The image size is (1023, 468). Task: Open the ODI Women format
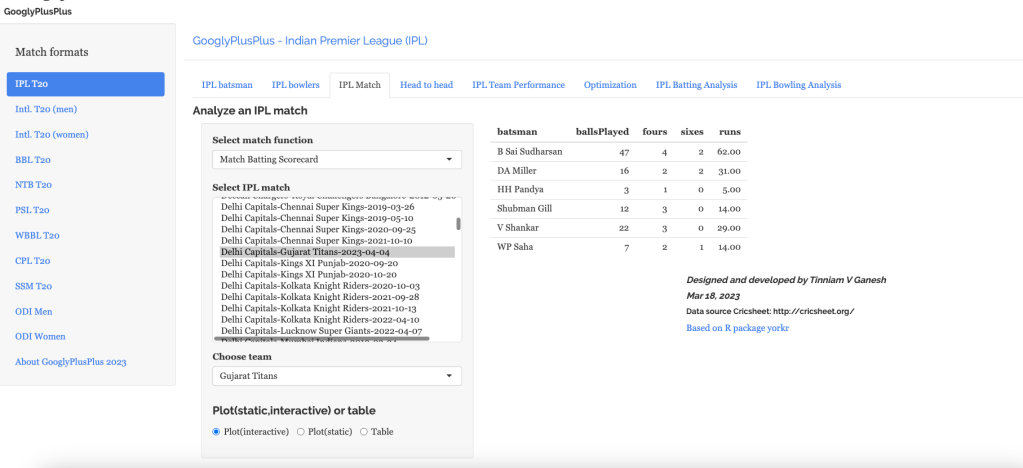(40, 337)
